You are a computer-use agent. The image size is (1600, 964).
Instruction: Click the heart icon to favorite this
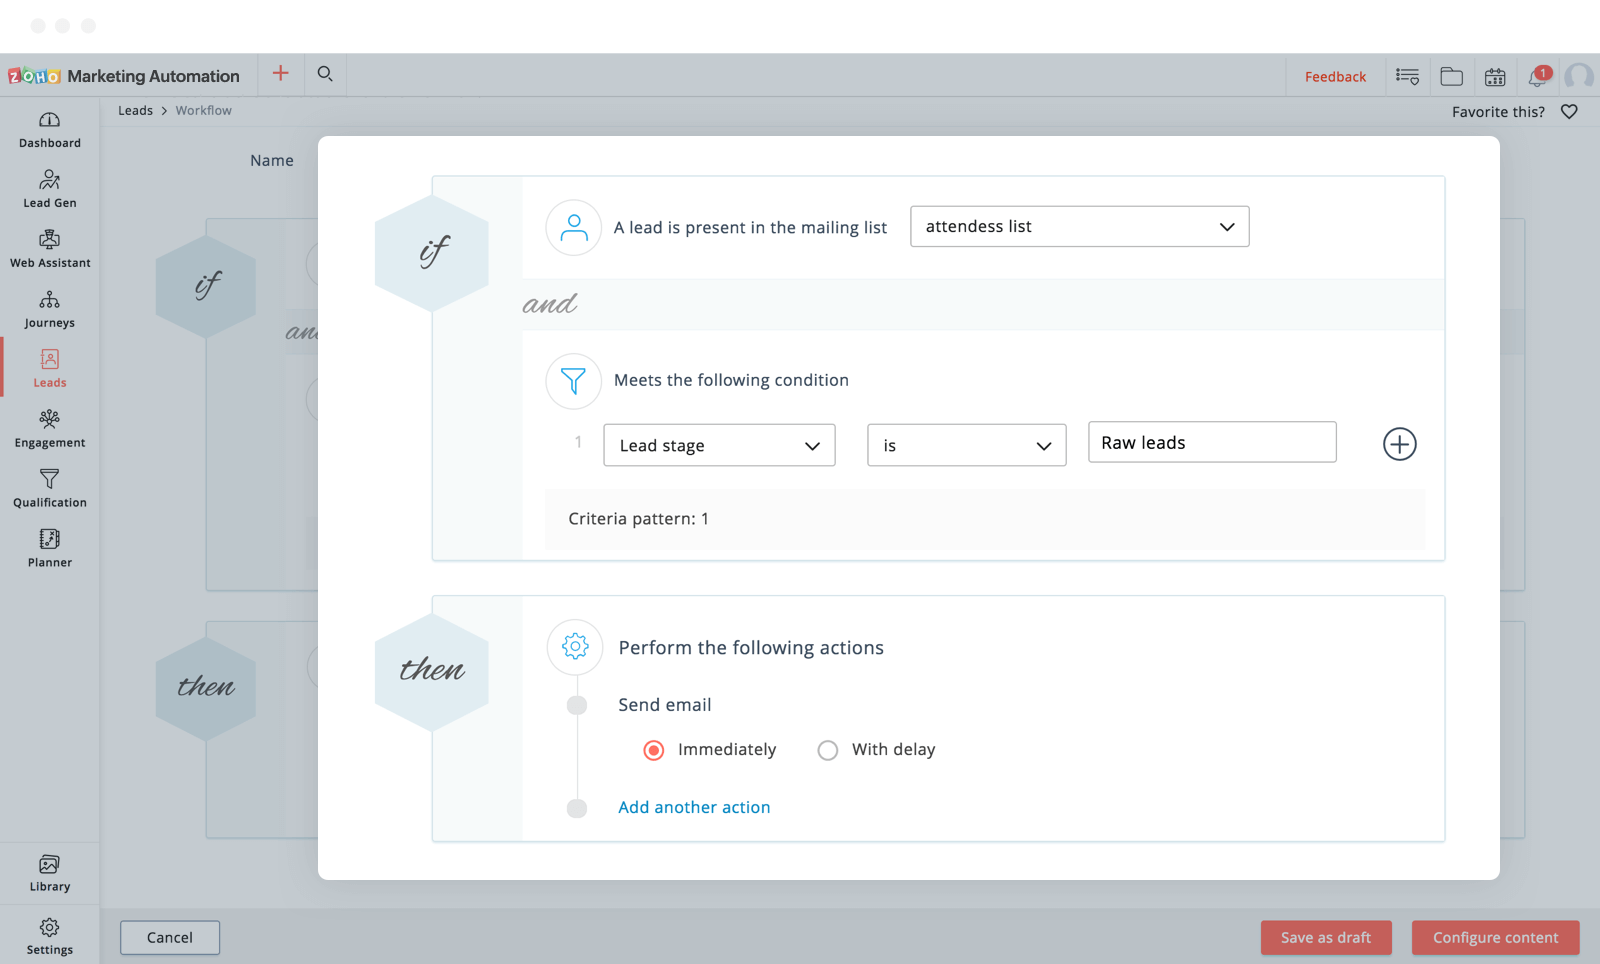click(1569, 112)
